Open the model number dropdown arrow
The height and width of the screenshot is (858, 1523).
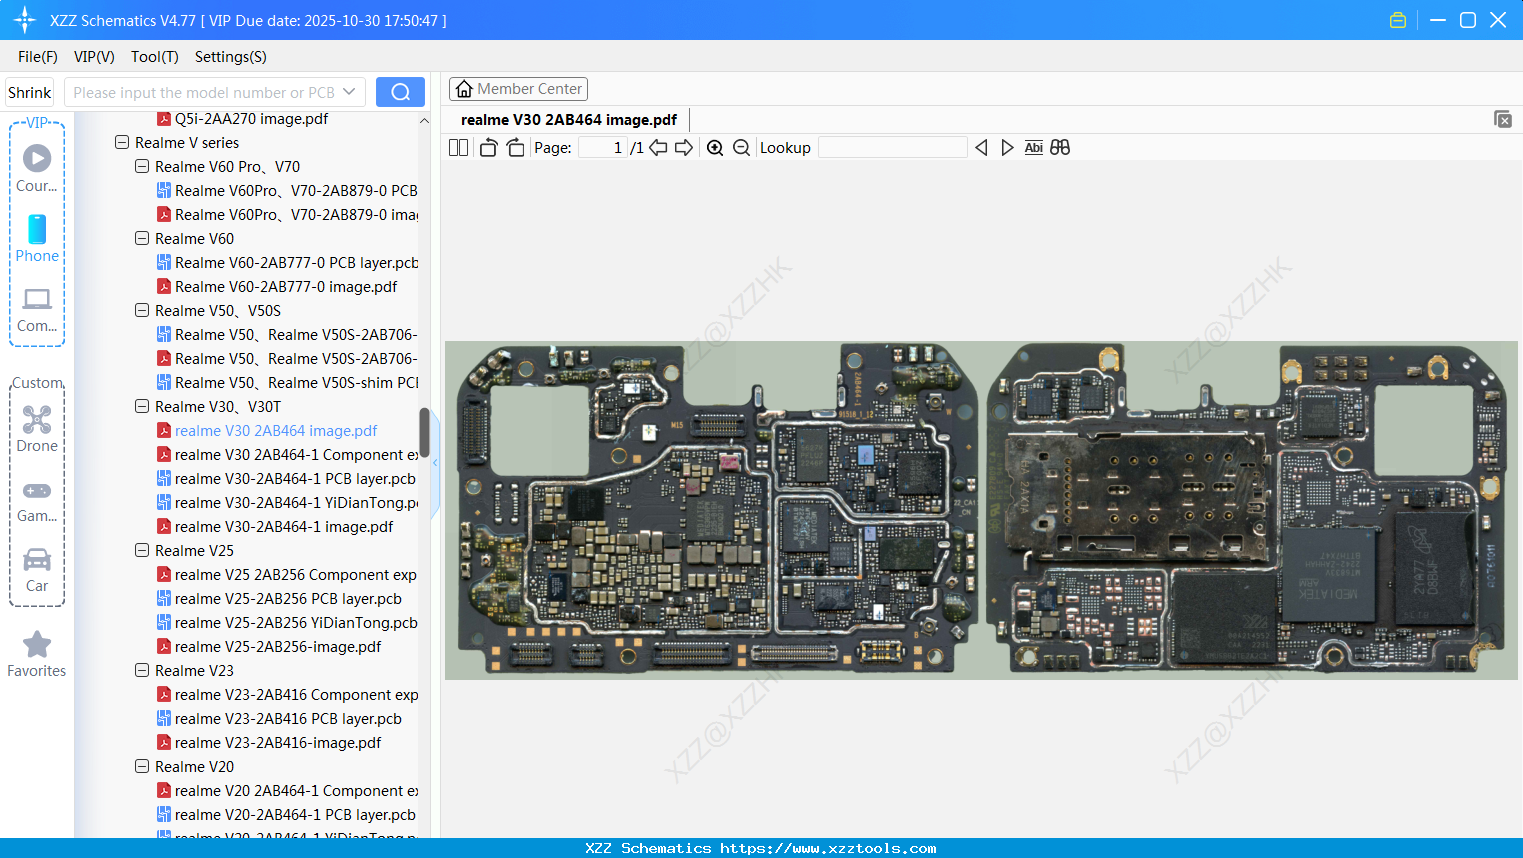349,92
